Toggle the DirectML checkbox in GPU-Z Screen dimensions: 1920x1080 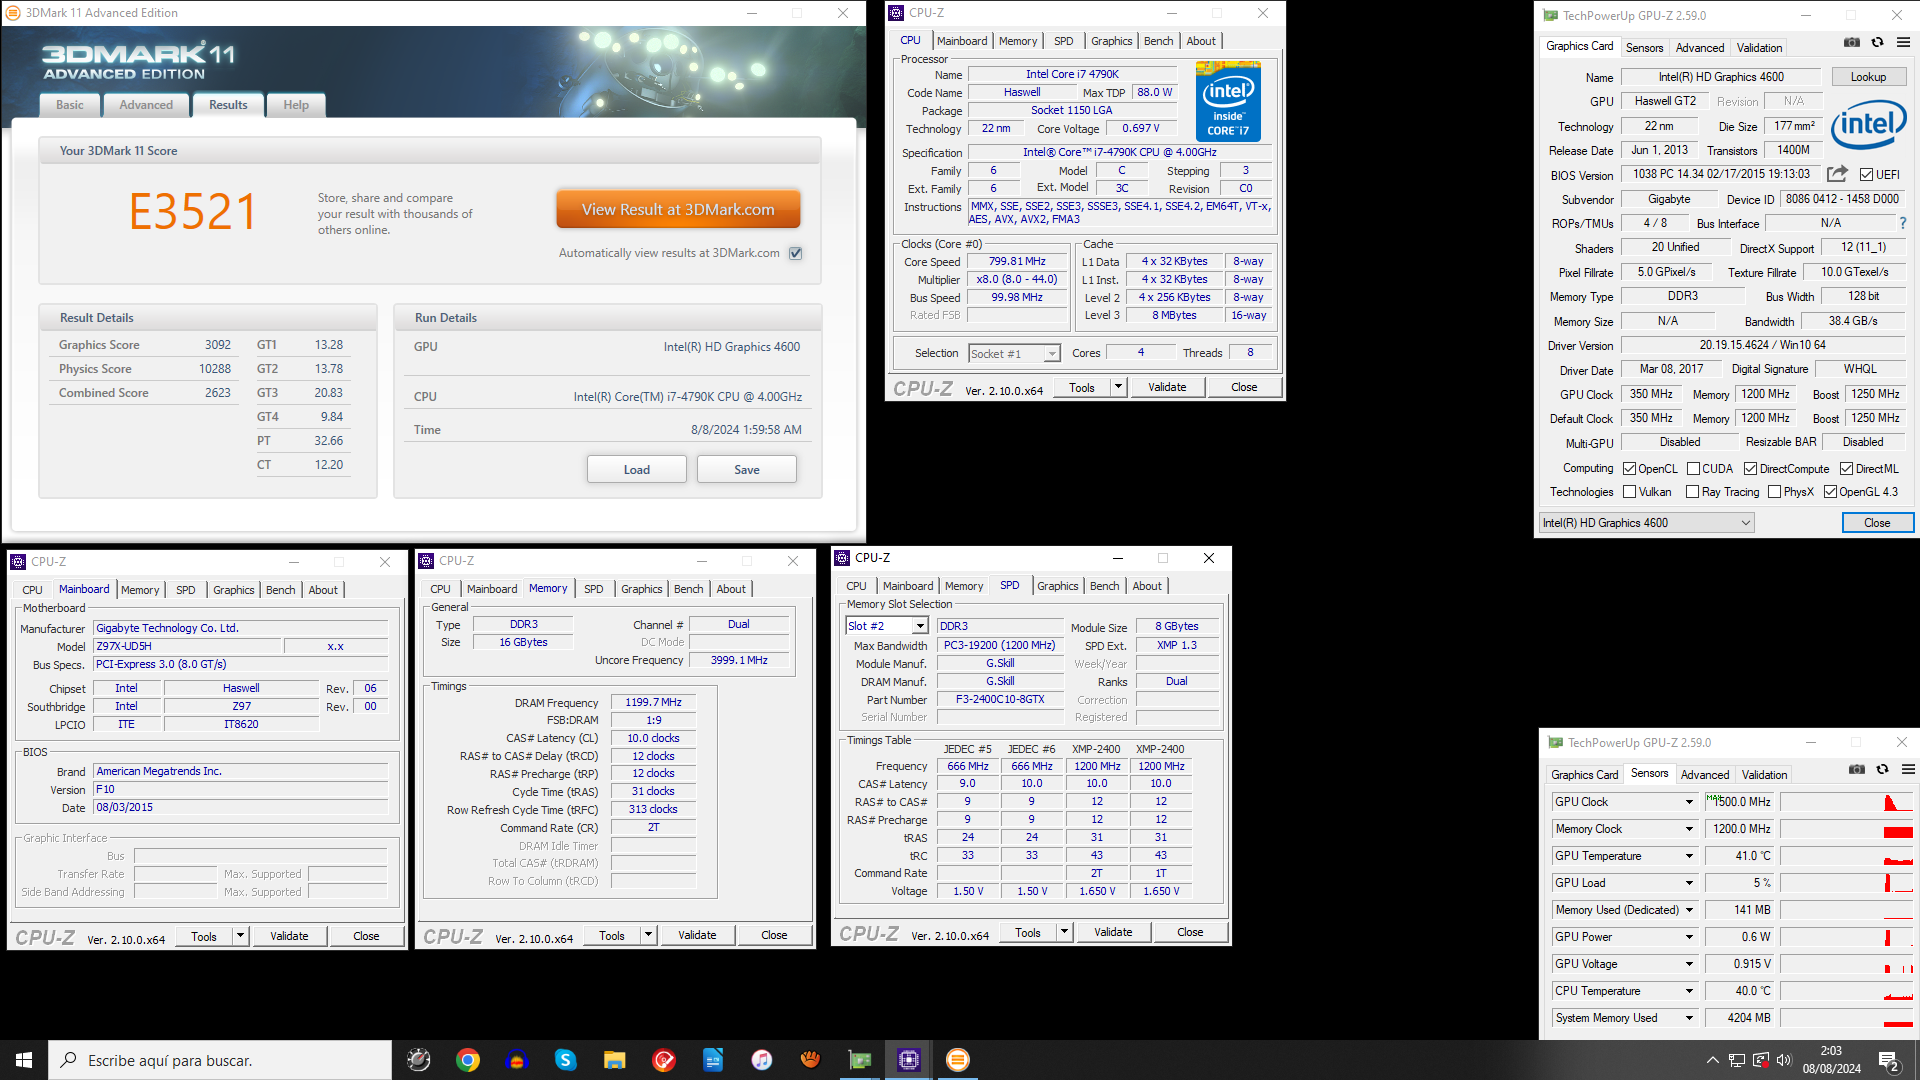1848,469
